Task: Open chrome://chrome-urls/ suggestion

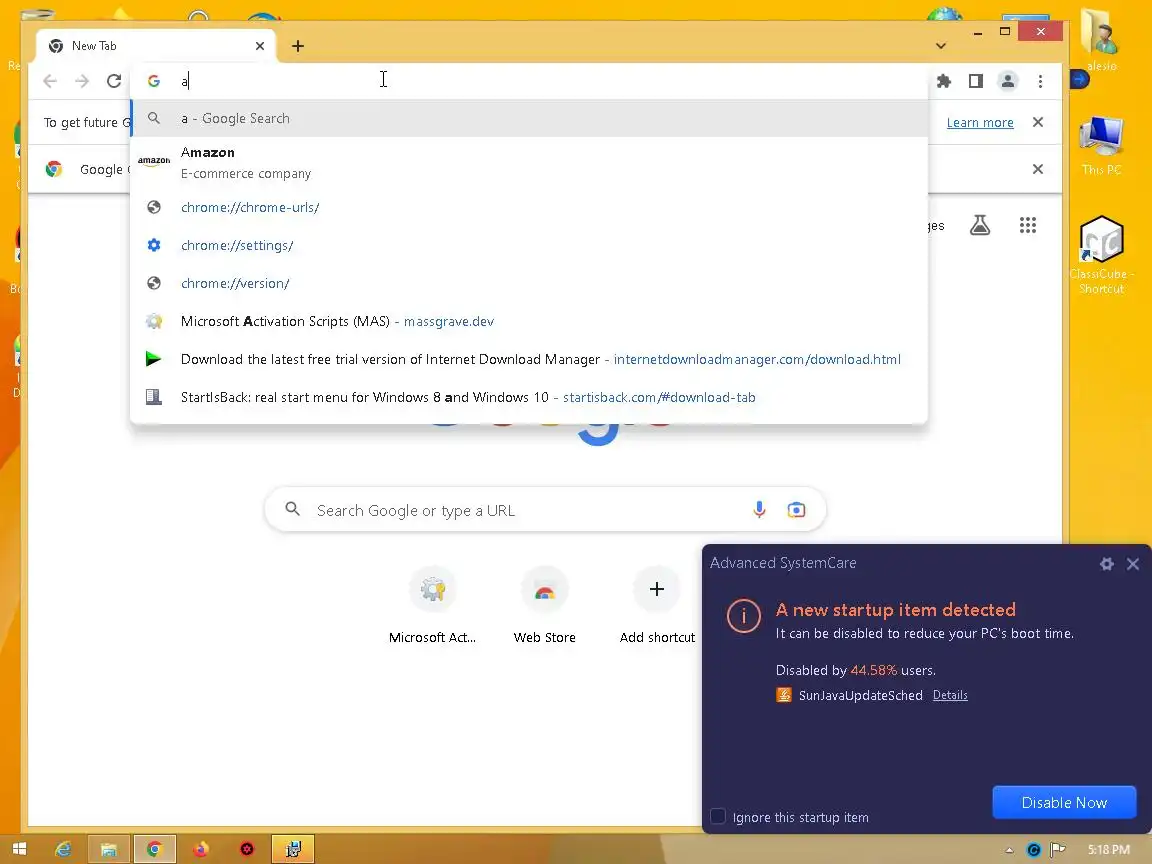Action: [529, 207]
